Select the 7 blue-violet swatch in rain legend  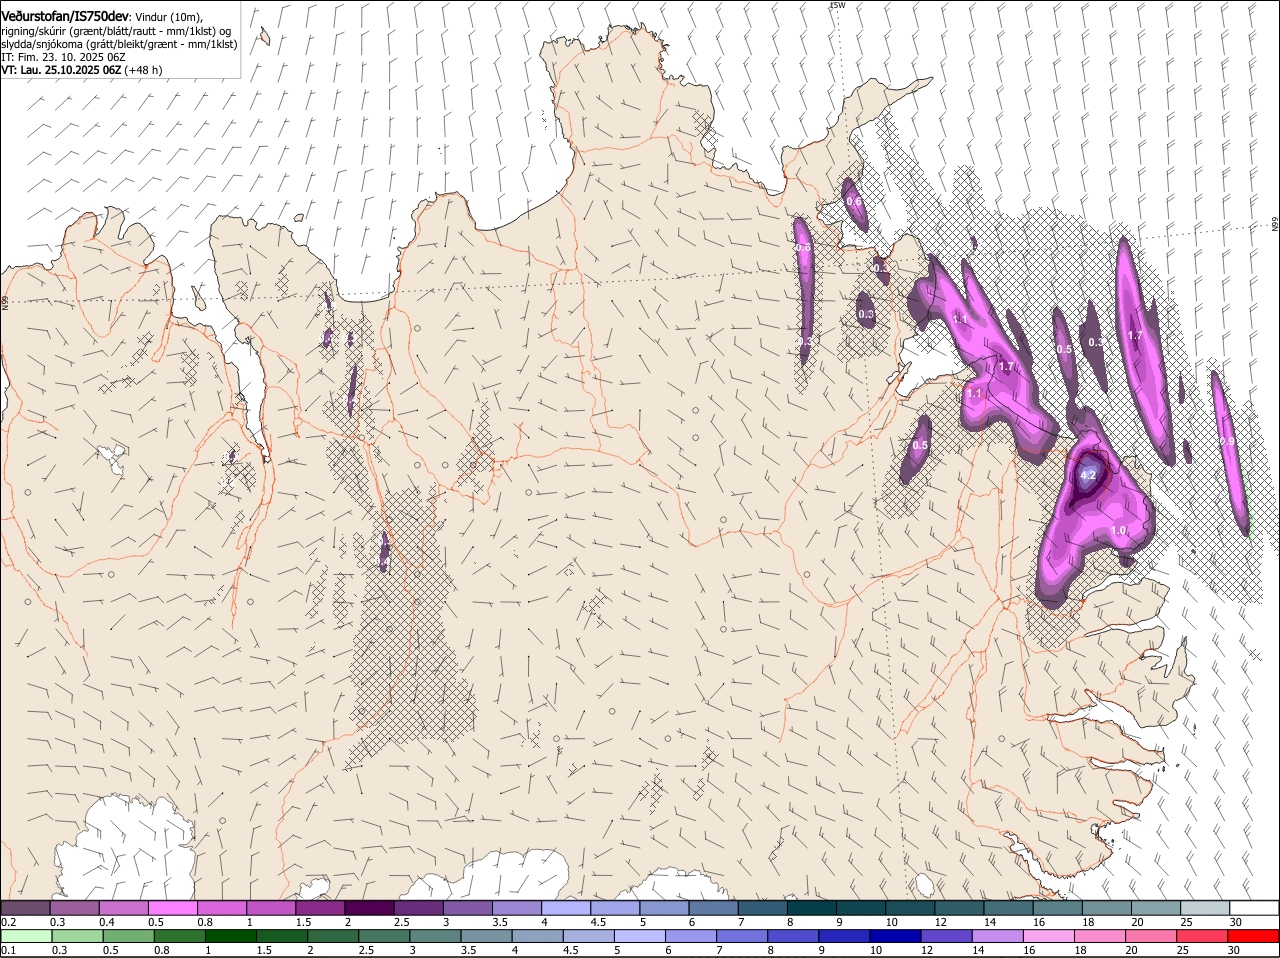[742, 936]
